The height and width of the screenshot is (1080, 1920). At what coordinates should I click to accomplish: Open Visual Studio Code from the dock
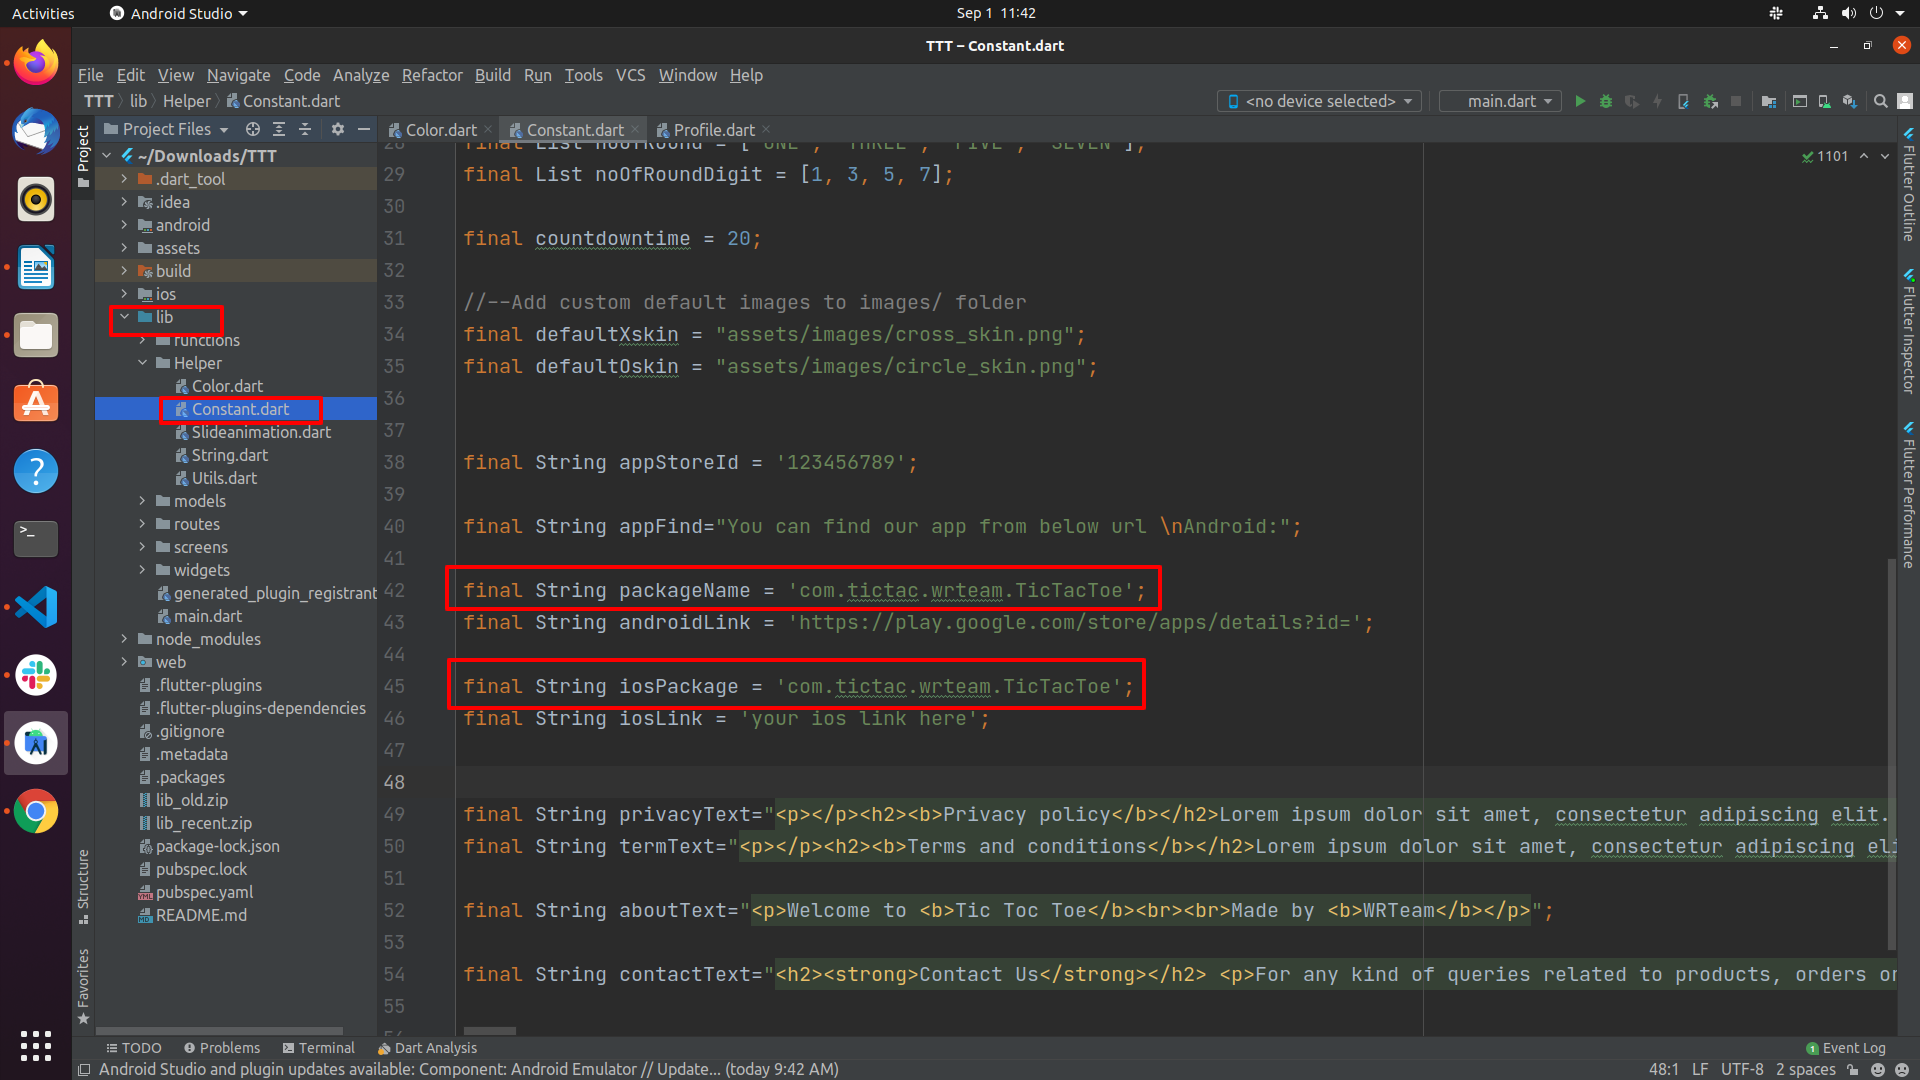tap(36, 607)
